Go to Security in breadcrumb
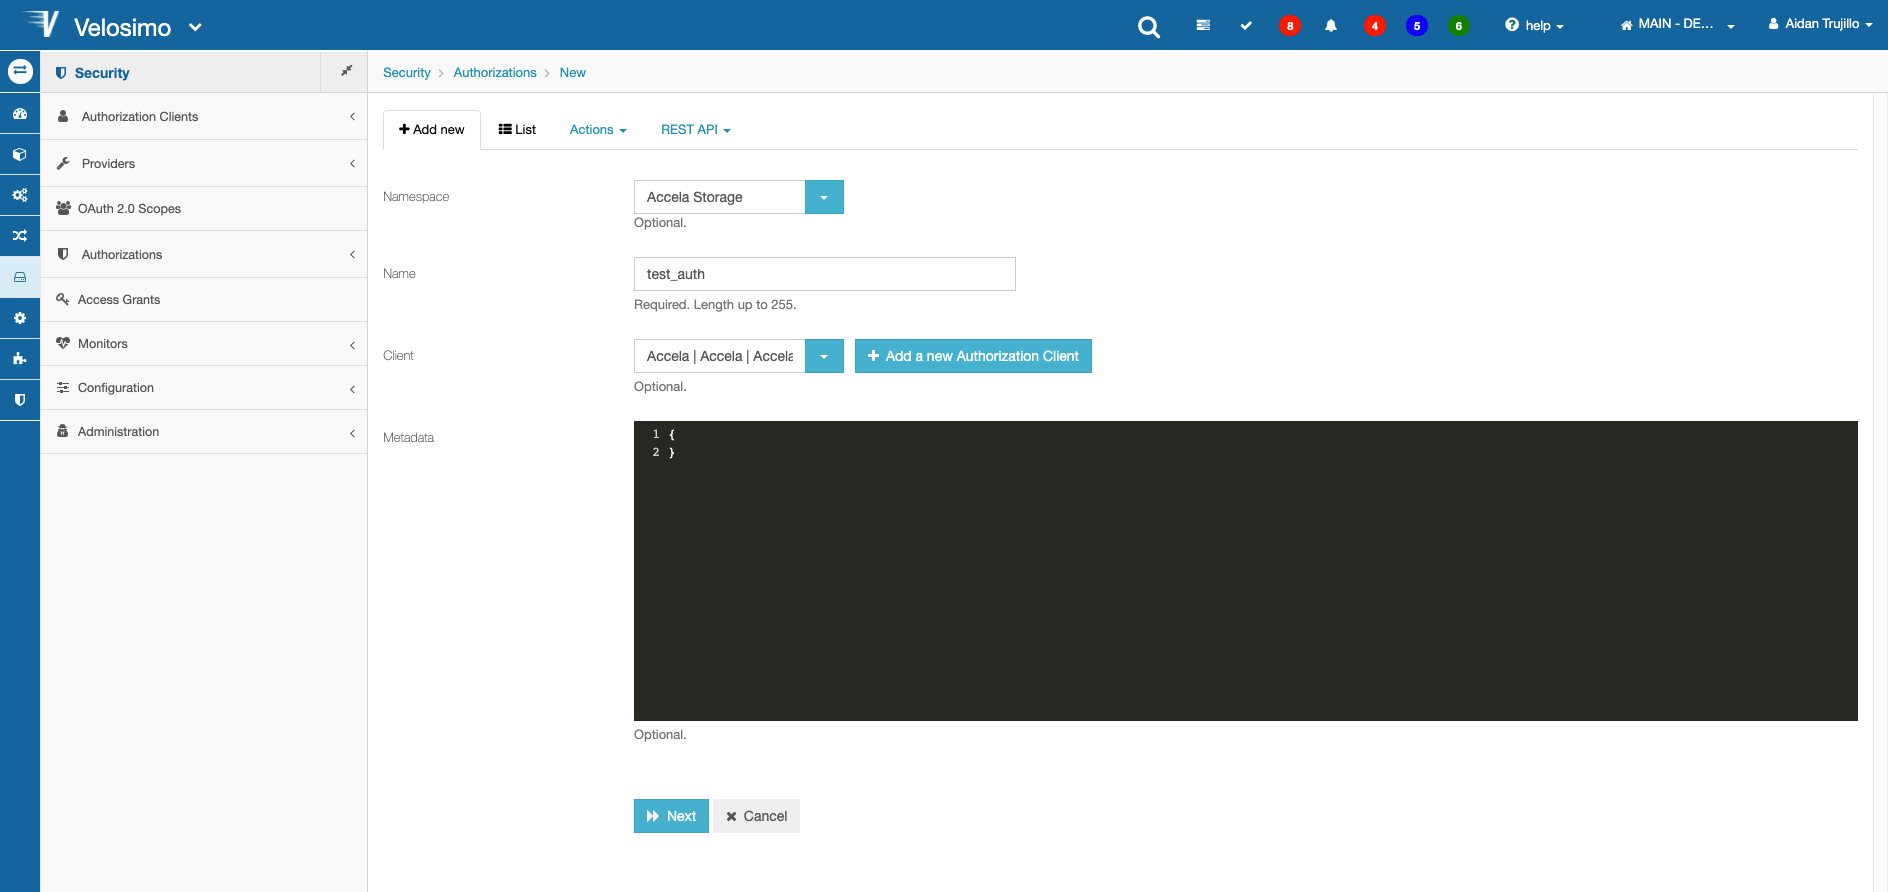The height and width of the screenshot is (892, 1888). [406, 73]
